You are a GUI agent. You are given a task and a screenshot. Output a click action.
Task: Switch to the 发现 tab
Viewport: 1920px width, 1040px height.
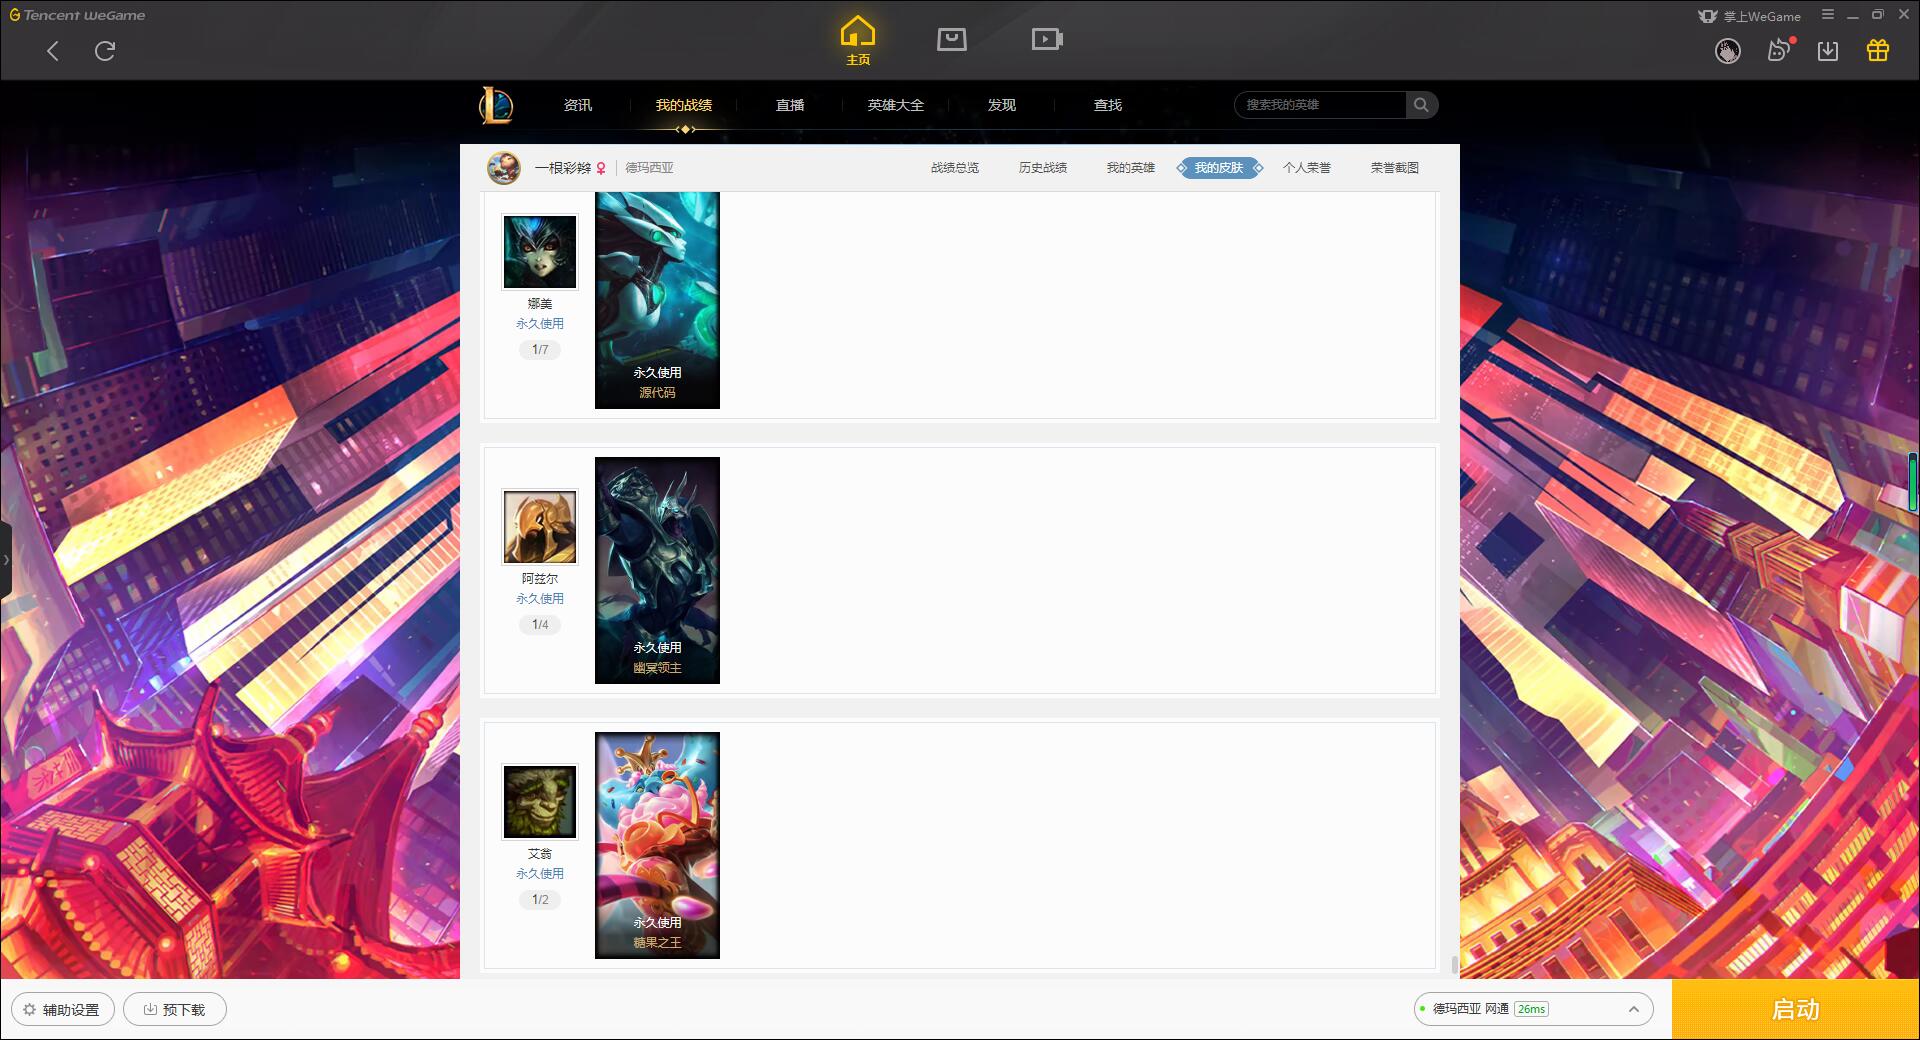[x=1002, y=105]
